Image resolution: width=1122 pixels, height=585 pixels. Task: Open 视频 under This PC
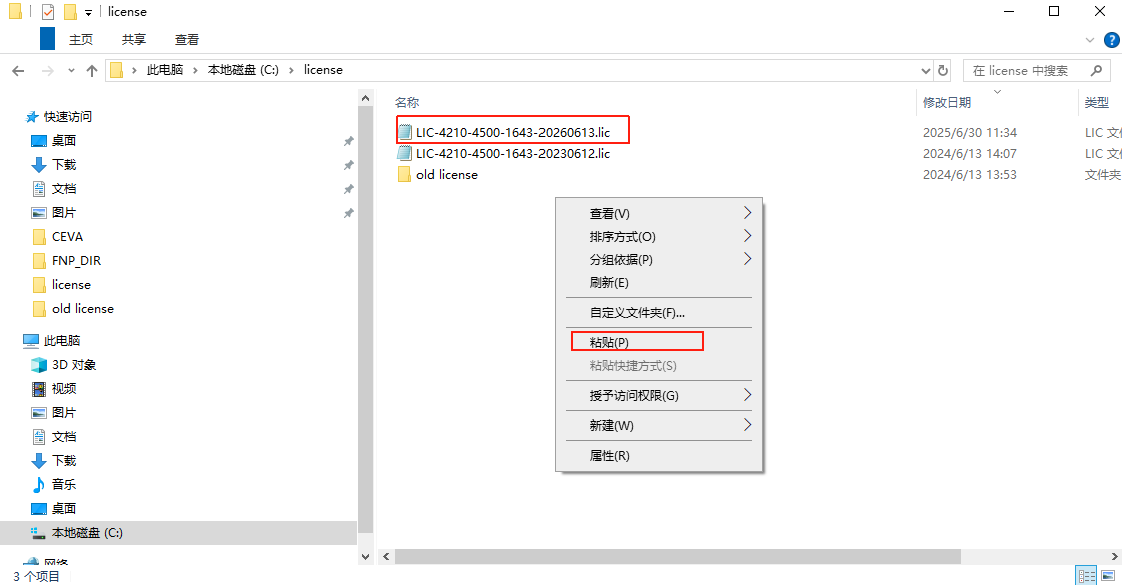[64, 388]
